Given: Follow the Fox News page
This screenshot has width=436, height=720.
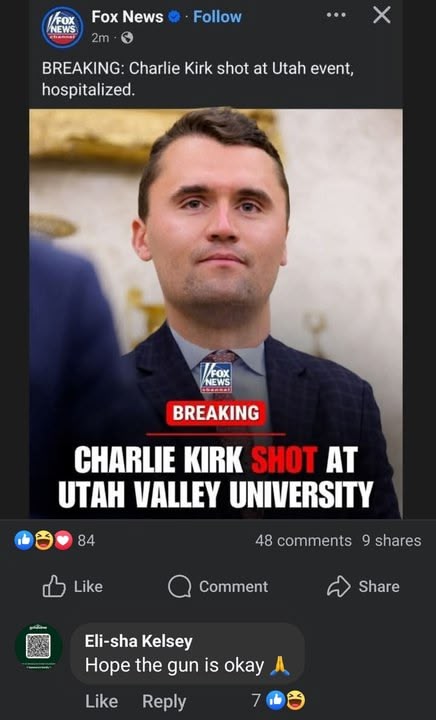Looking at the screenshot, I should point(217,17).
